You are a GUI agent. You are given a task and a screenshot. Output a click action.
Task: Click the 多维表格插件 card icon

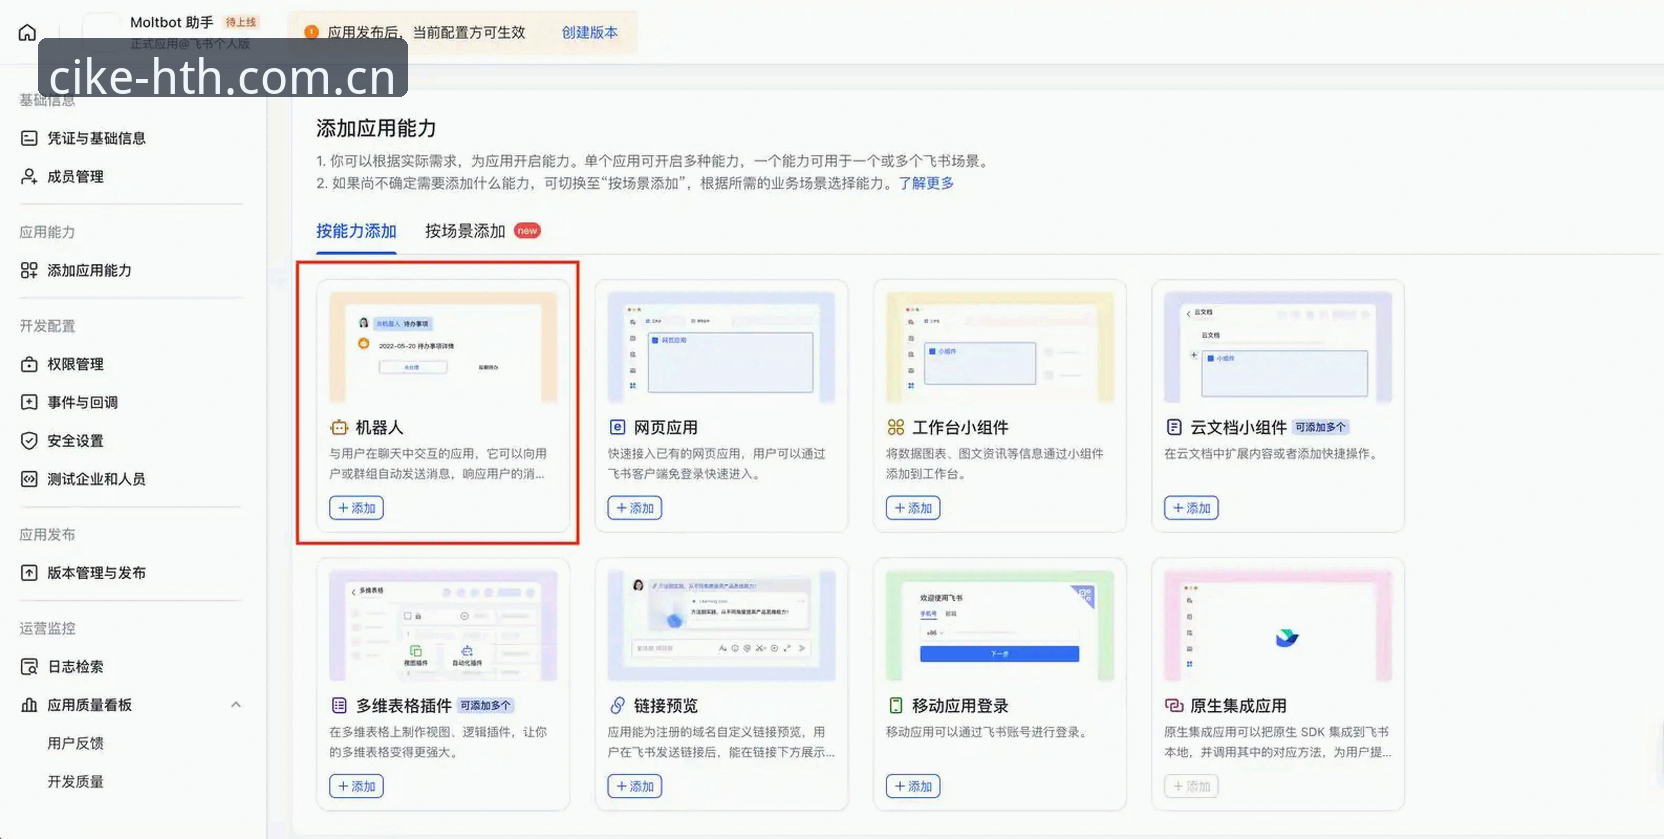click(x=339, y=705)
